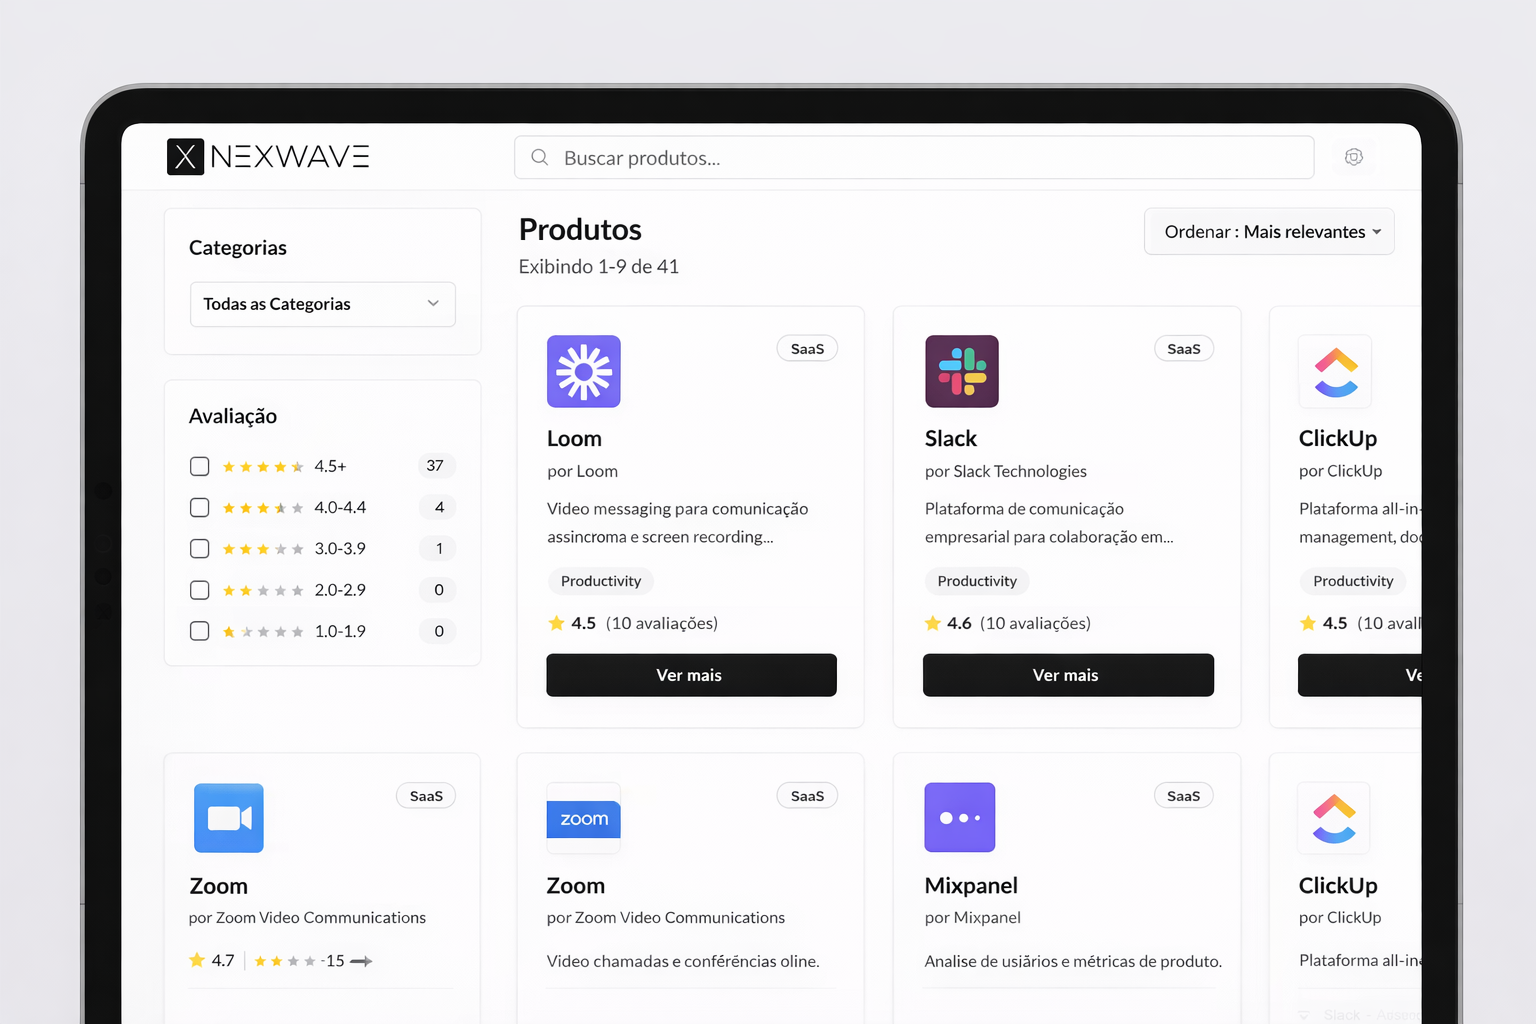Click the Categorias section heading
Image resolution: width=1536 pixels, height=1024 pixels.
[238, 248]
